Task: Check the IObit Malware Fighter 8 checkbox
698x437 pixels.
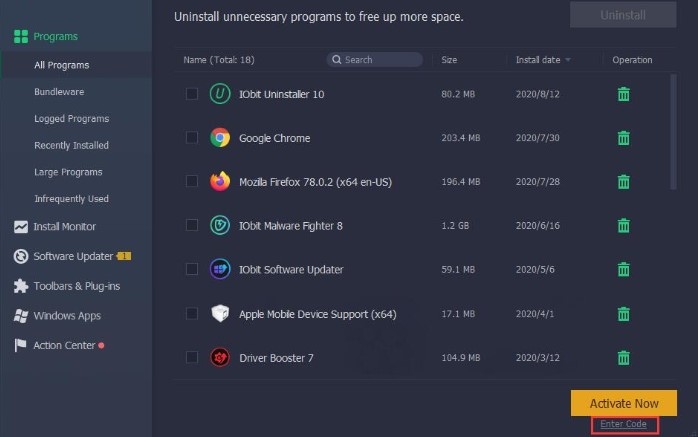Action: [192, 225]
